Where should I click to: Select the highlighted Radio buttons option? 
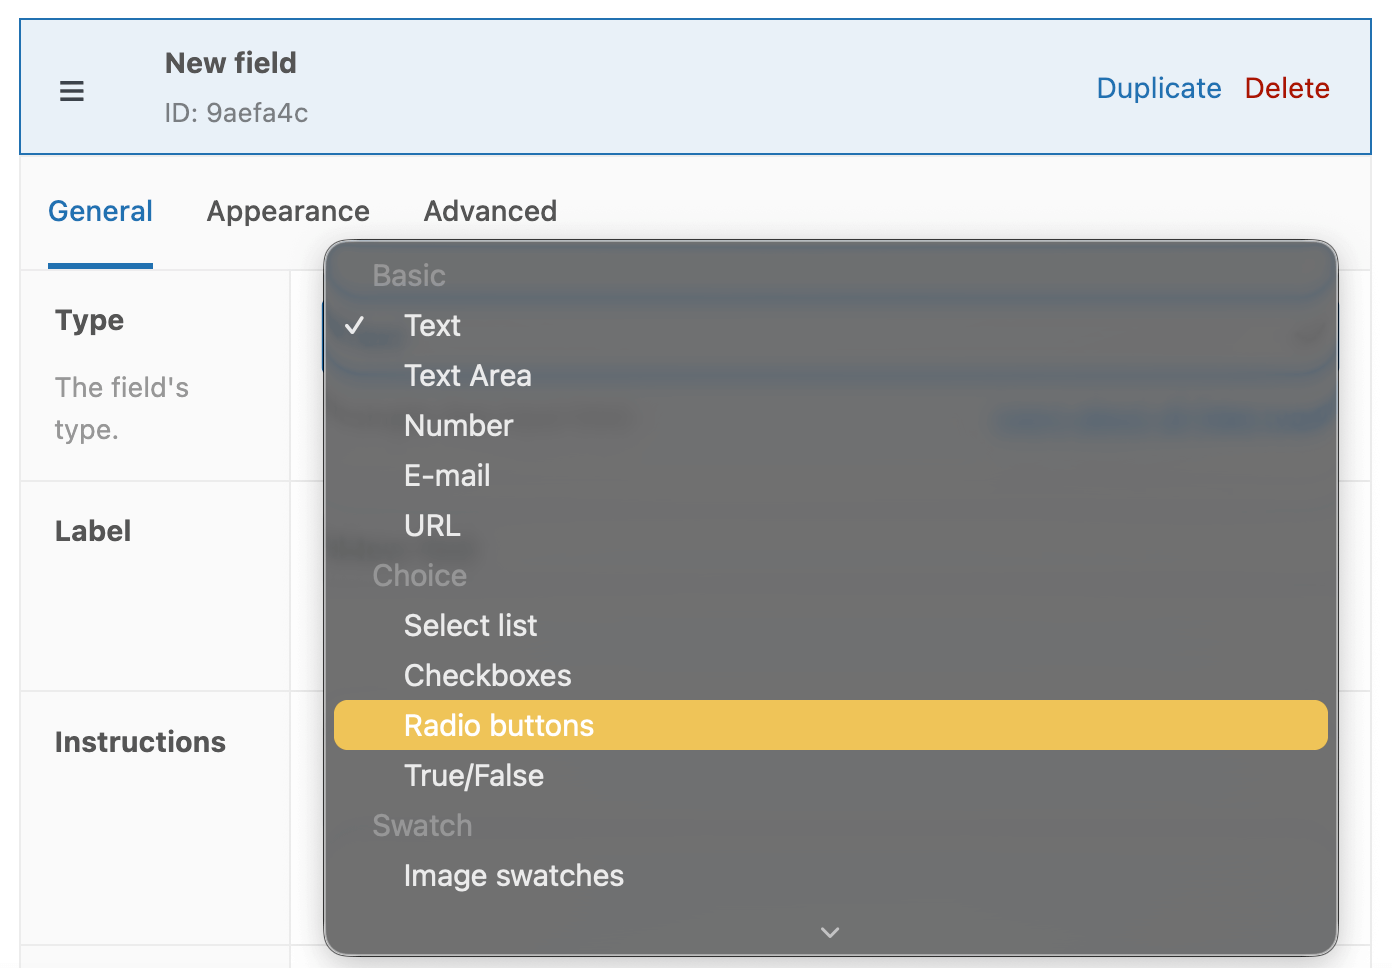coord(499,725)
